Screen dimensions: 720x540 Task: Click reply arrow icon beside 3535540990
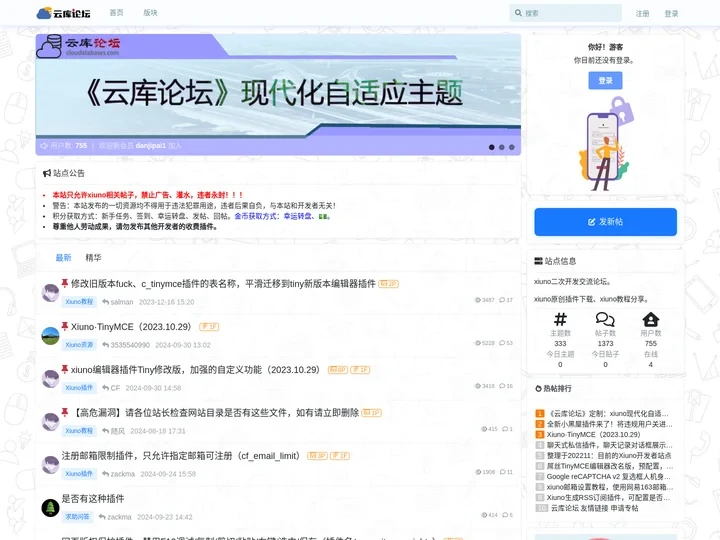click(x=105, y=345)
